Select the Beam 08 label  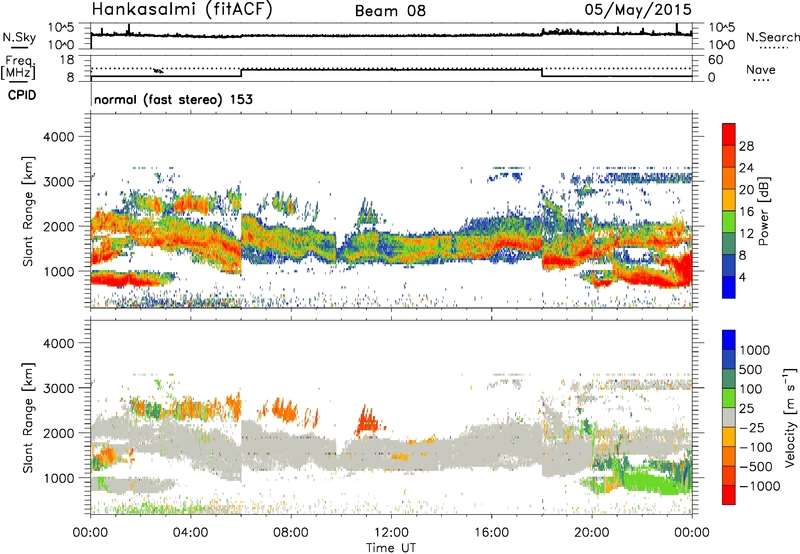[390, 11]
